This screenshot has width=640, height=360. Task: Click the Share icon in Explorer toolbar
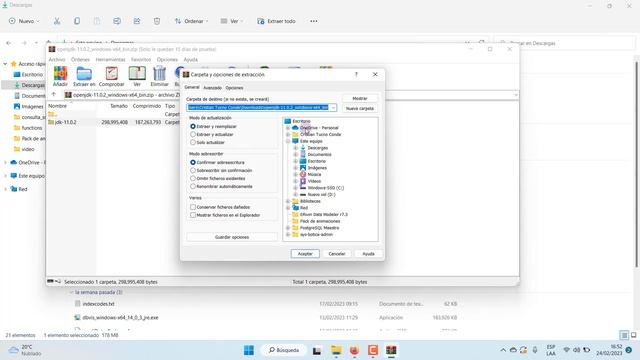(137, 21)
